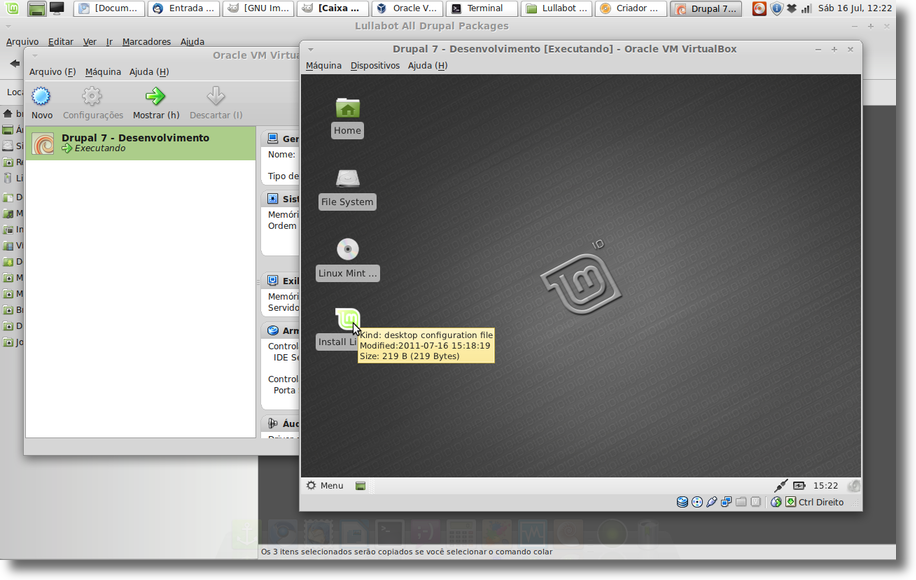Switch to Drupal 7... window in taskbar

click(x=705, y=8)
